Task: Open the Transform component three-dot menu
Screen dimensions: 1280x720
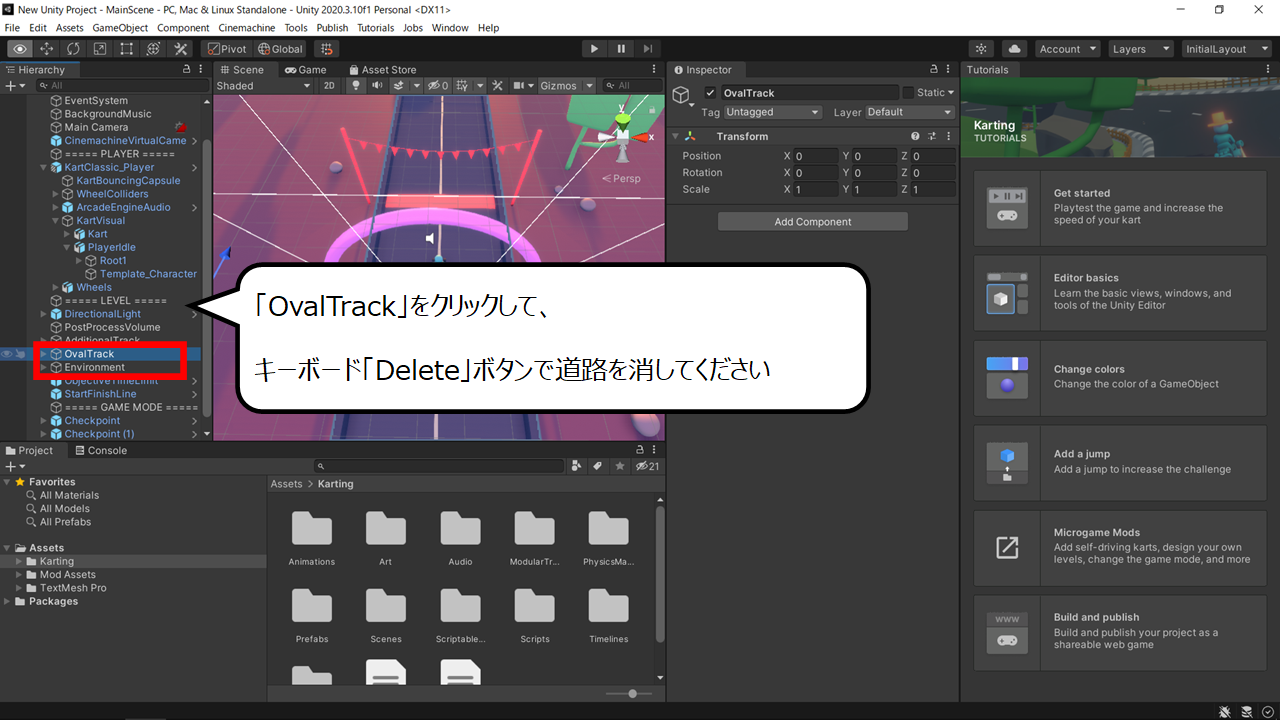Action: (x=947, y=136)
